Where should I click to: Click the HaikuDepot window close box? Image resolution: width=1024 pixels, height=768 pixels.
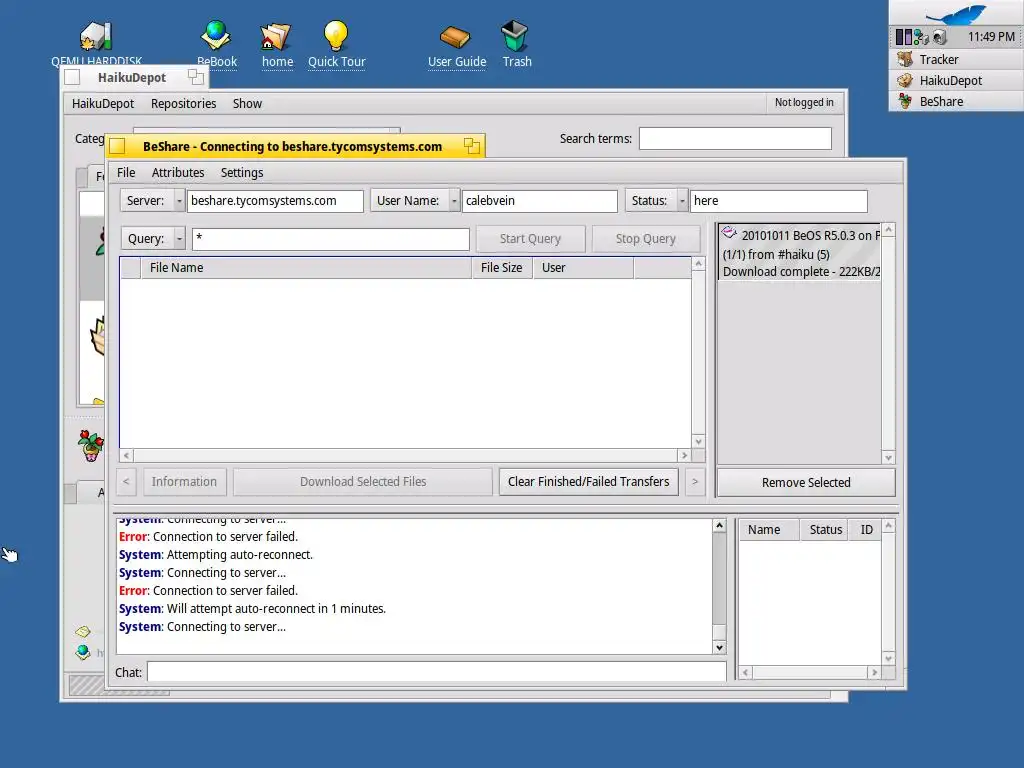coord(72,77)
